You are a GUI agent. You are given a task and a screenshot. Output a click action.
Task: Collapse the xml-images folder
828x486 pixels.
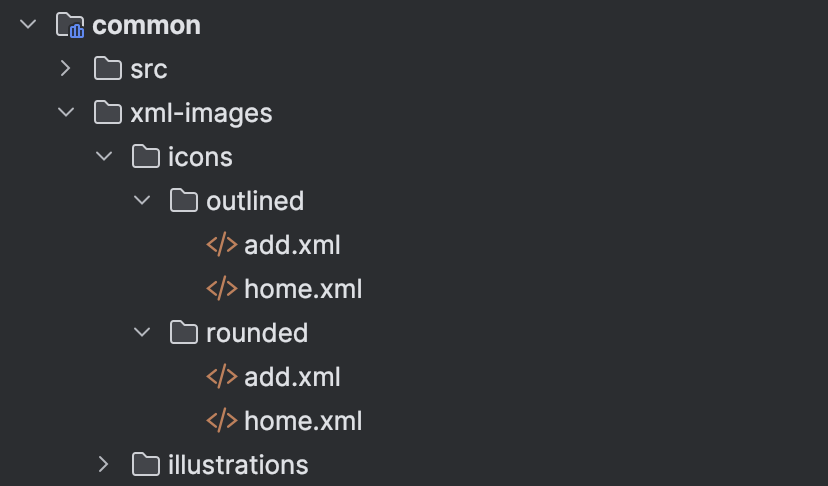[x=66, y=113]
